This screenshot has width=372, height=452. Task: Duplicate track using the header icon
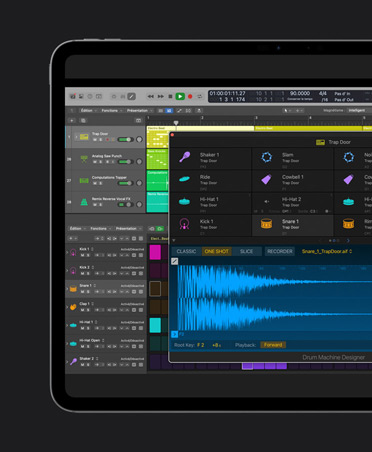pyautogui.click(x=83, y=120)
